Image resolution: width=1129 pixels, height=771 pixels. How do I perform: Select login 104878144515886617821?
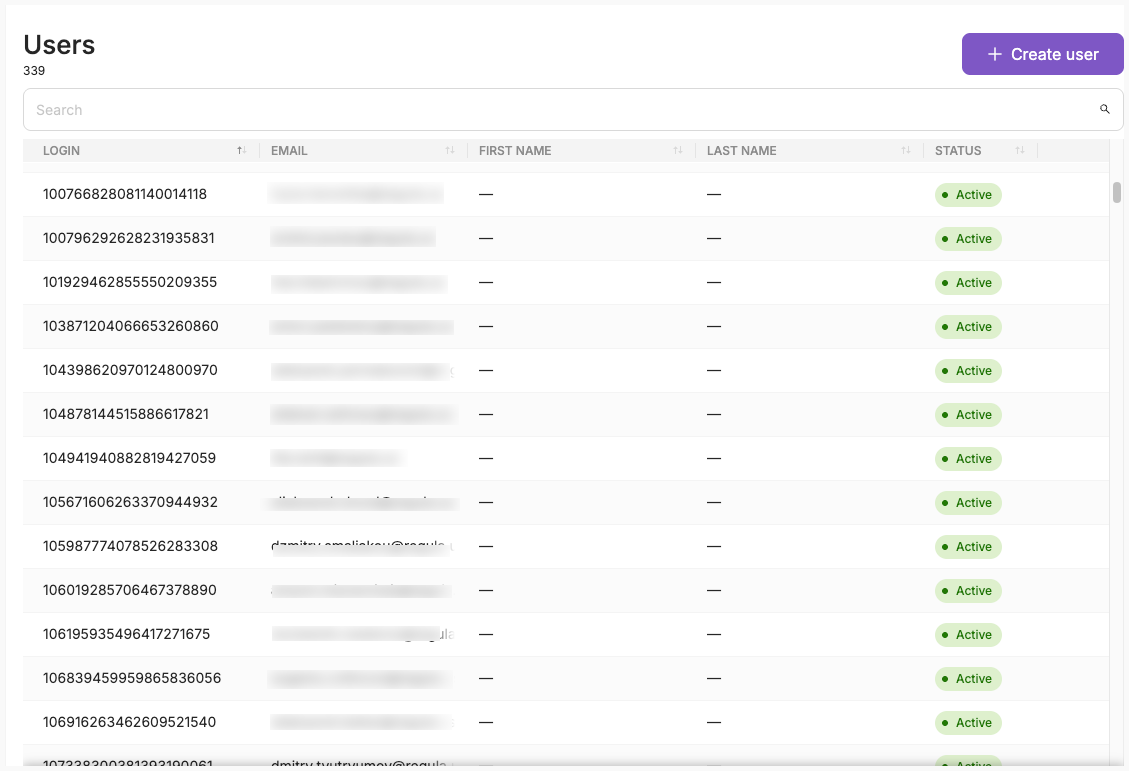126,414
